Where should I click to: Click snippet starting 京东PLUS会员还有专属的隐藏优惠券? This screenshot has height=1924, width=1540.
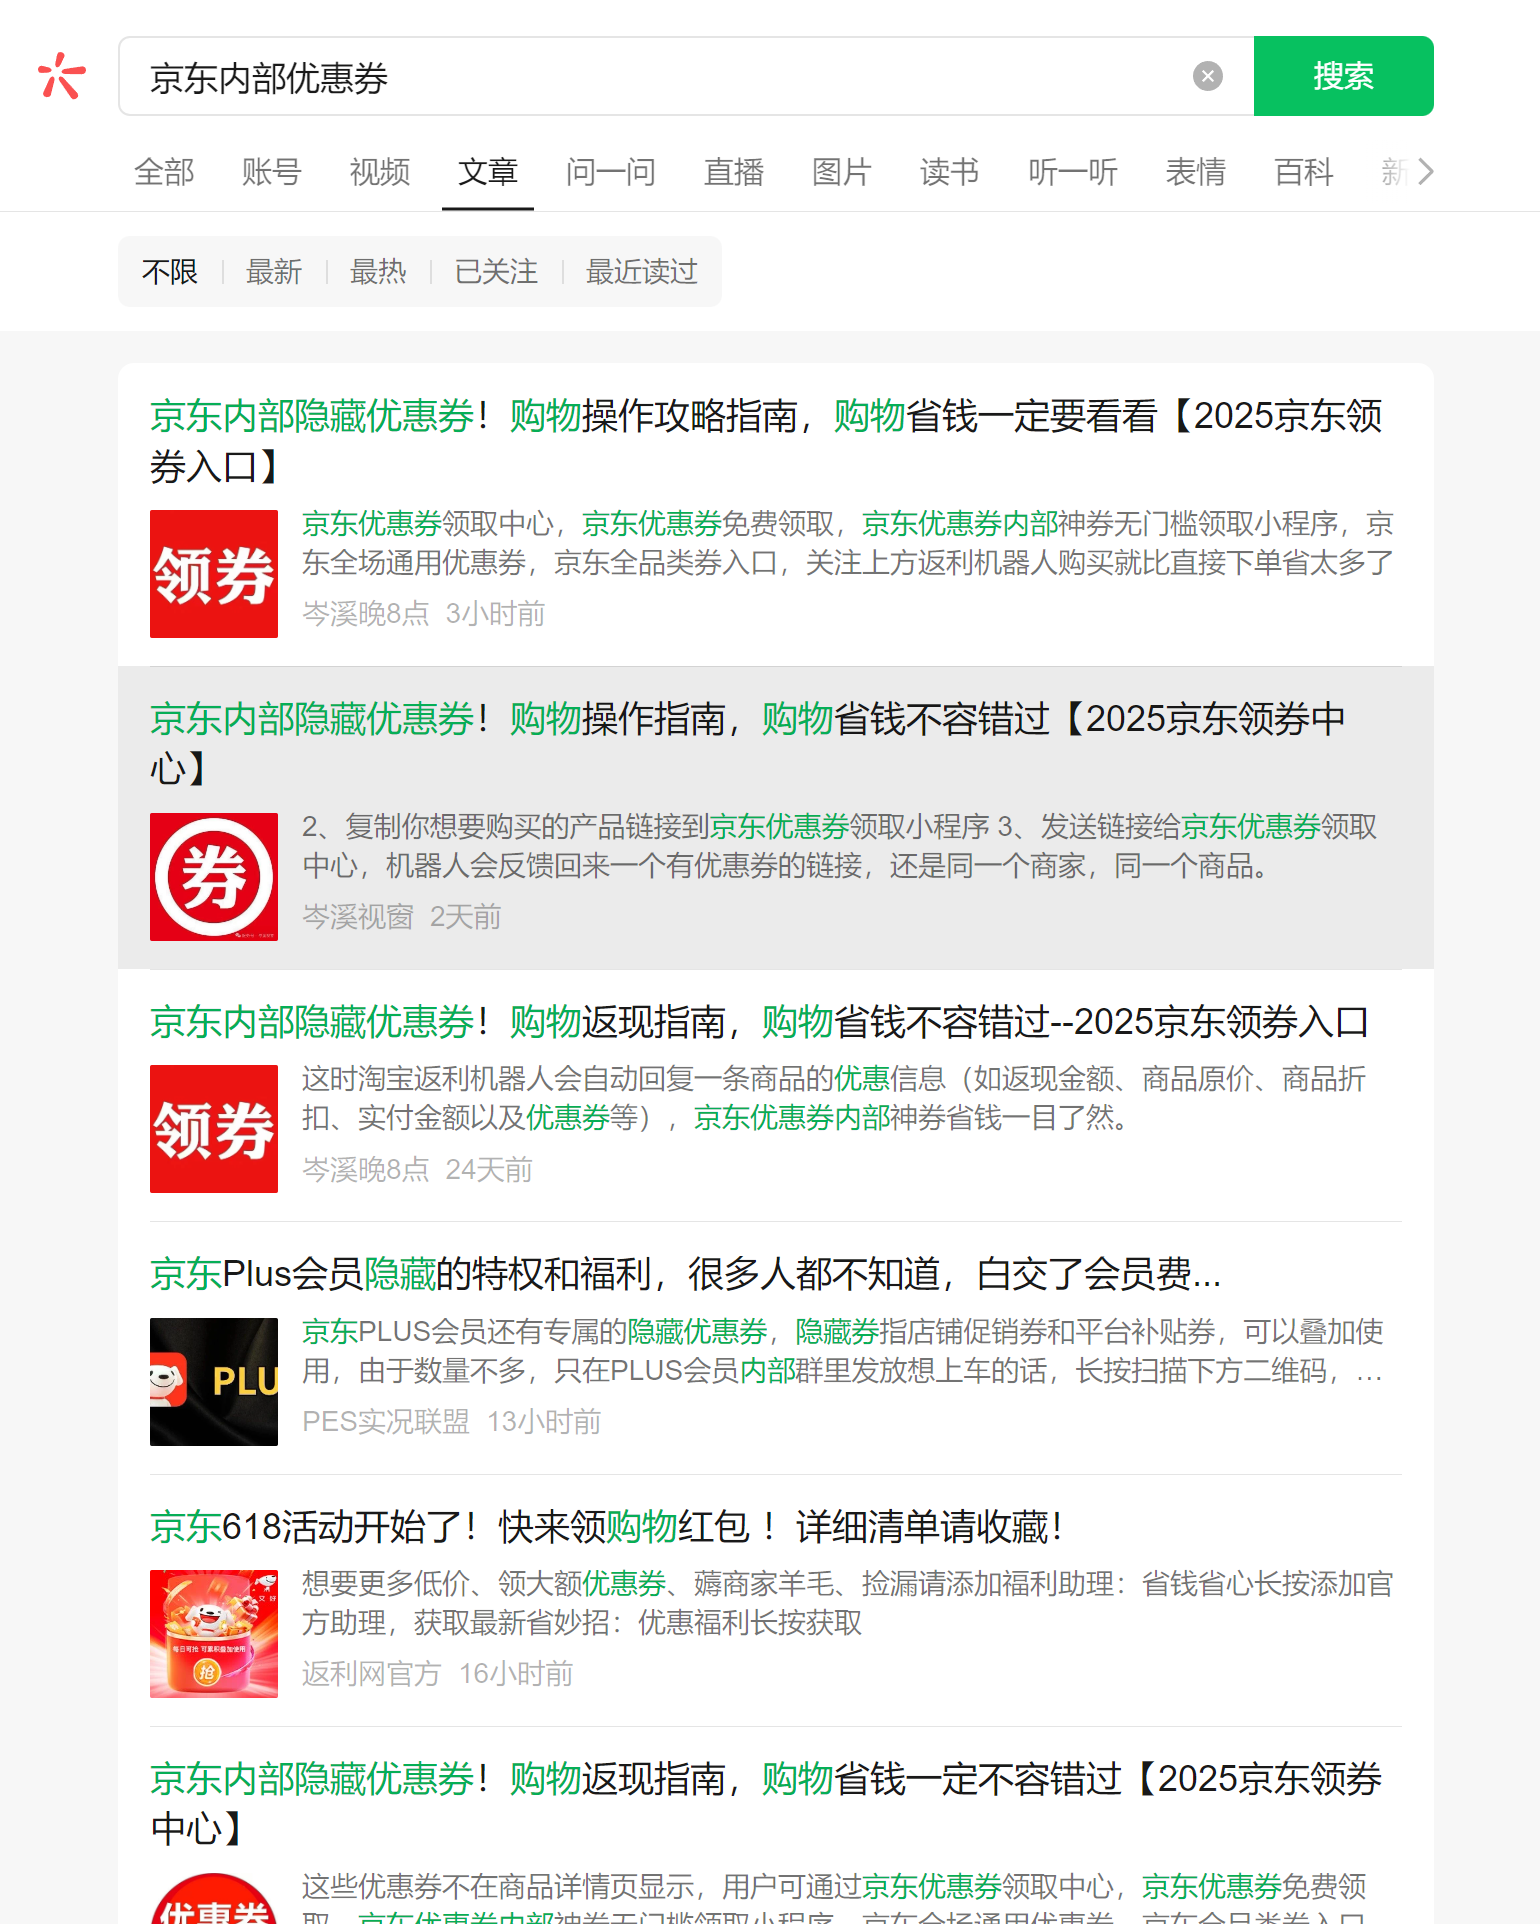tap(843, 1351)
